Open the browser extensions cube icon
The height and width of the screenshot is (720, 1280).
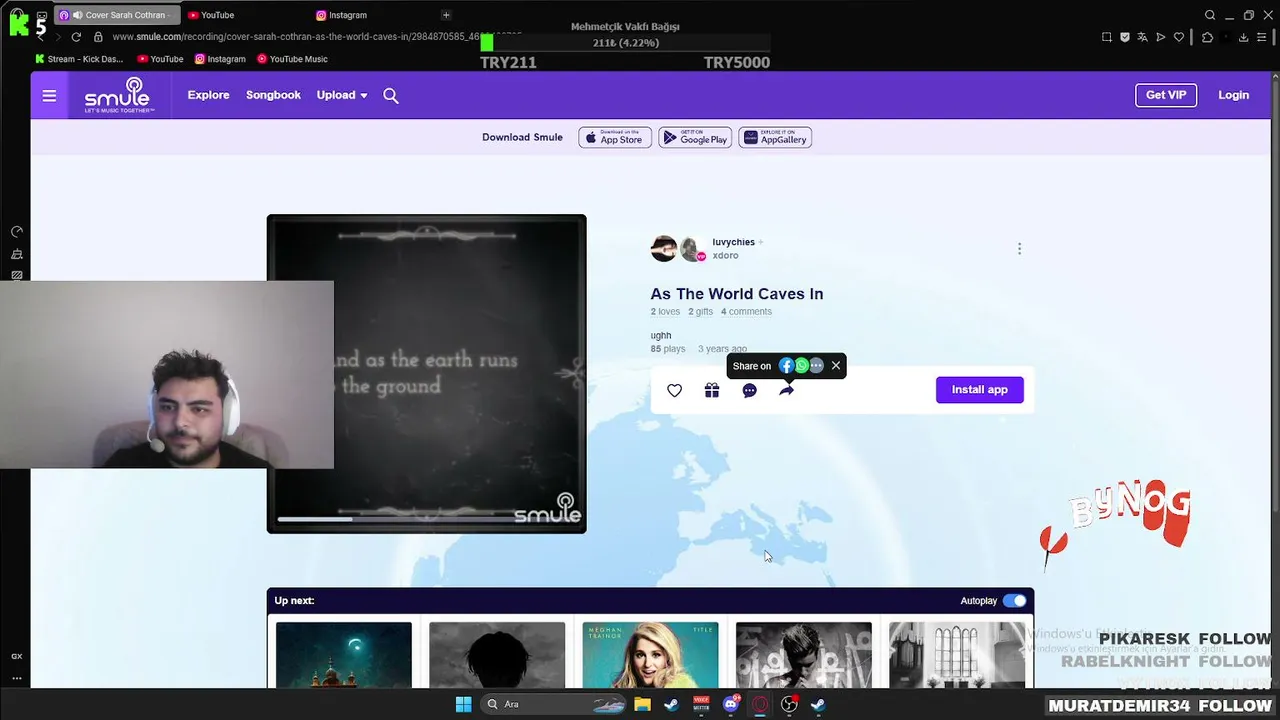point(1207,37)
